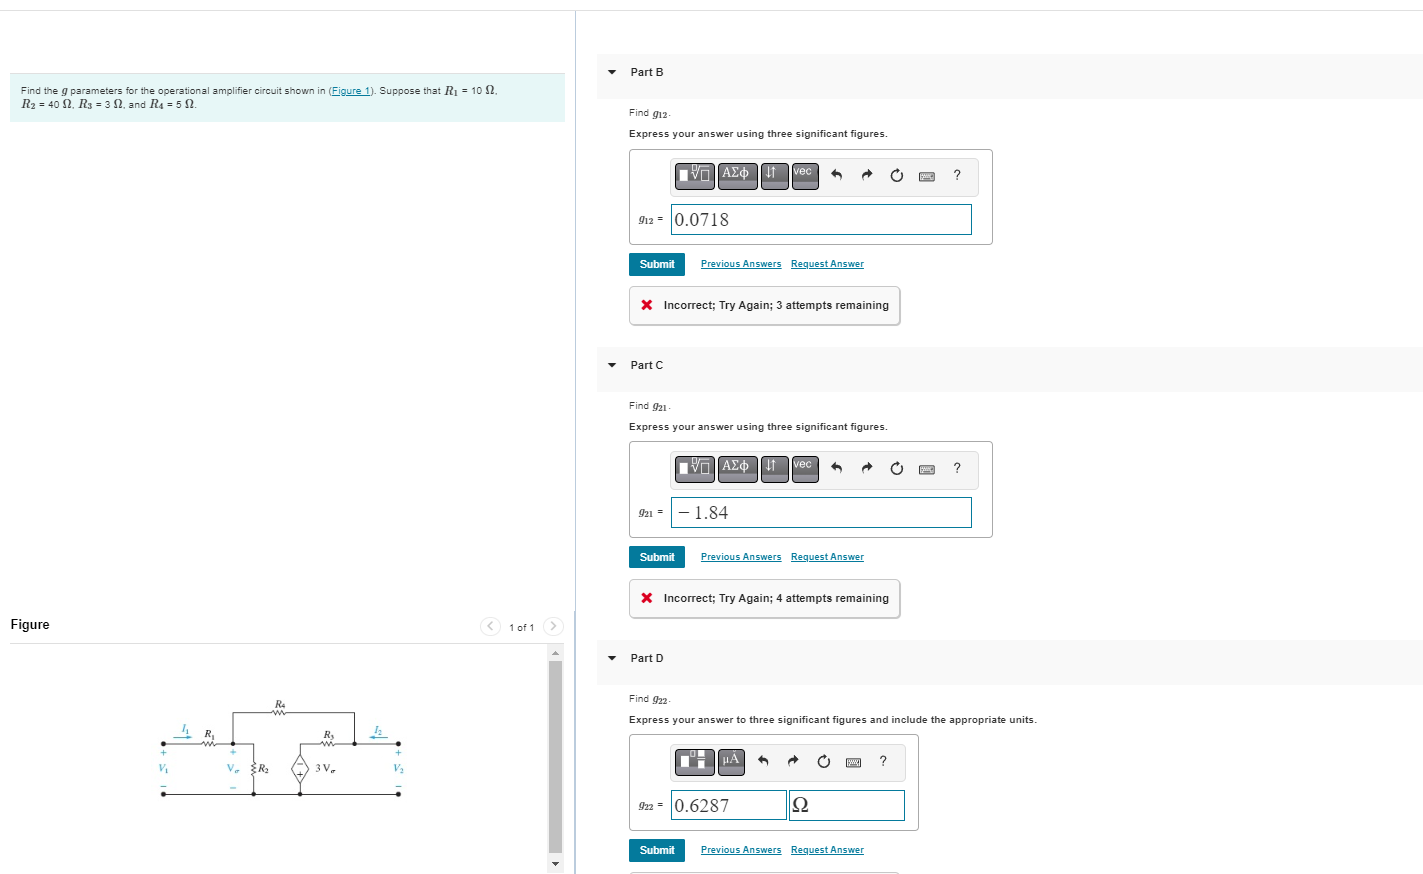Submit the answer for Part B
This screenshot has height=874, width=1423.
[656, 264]
